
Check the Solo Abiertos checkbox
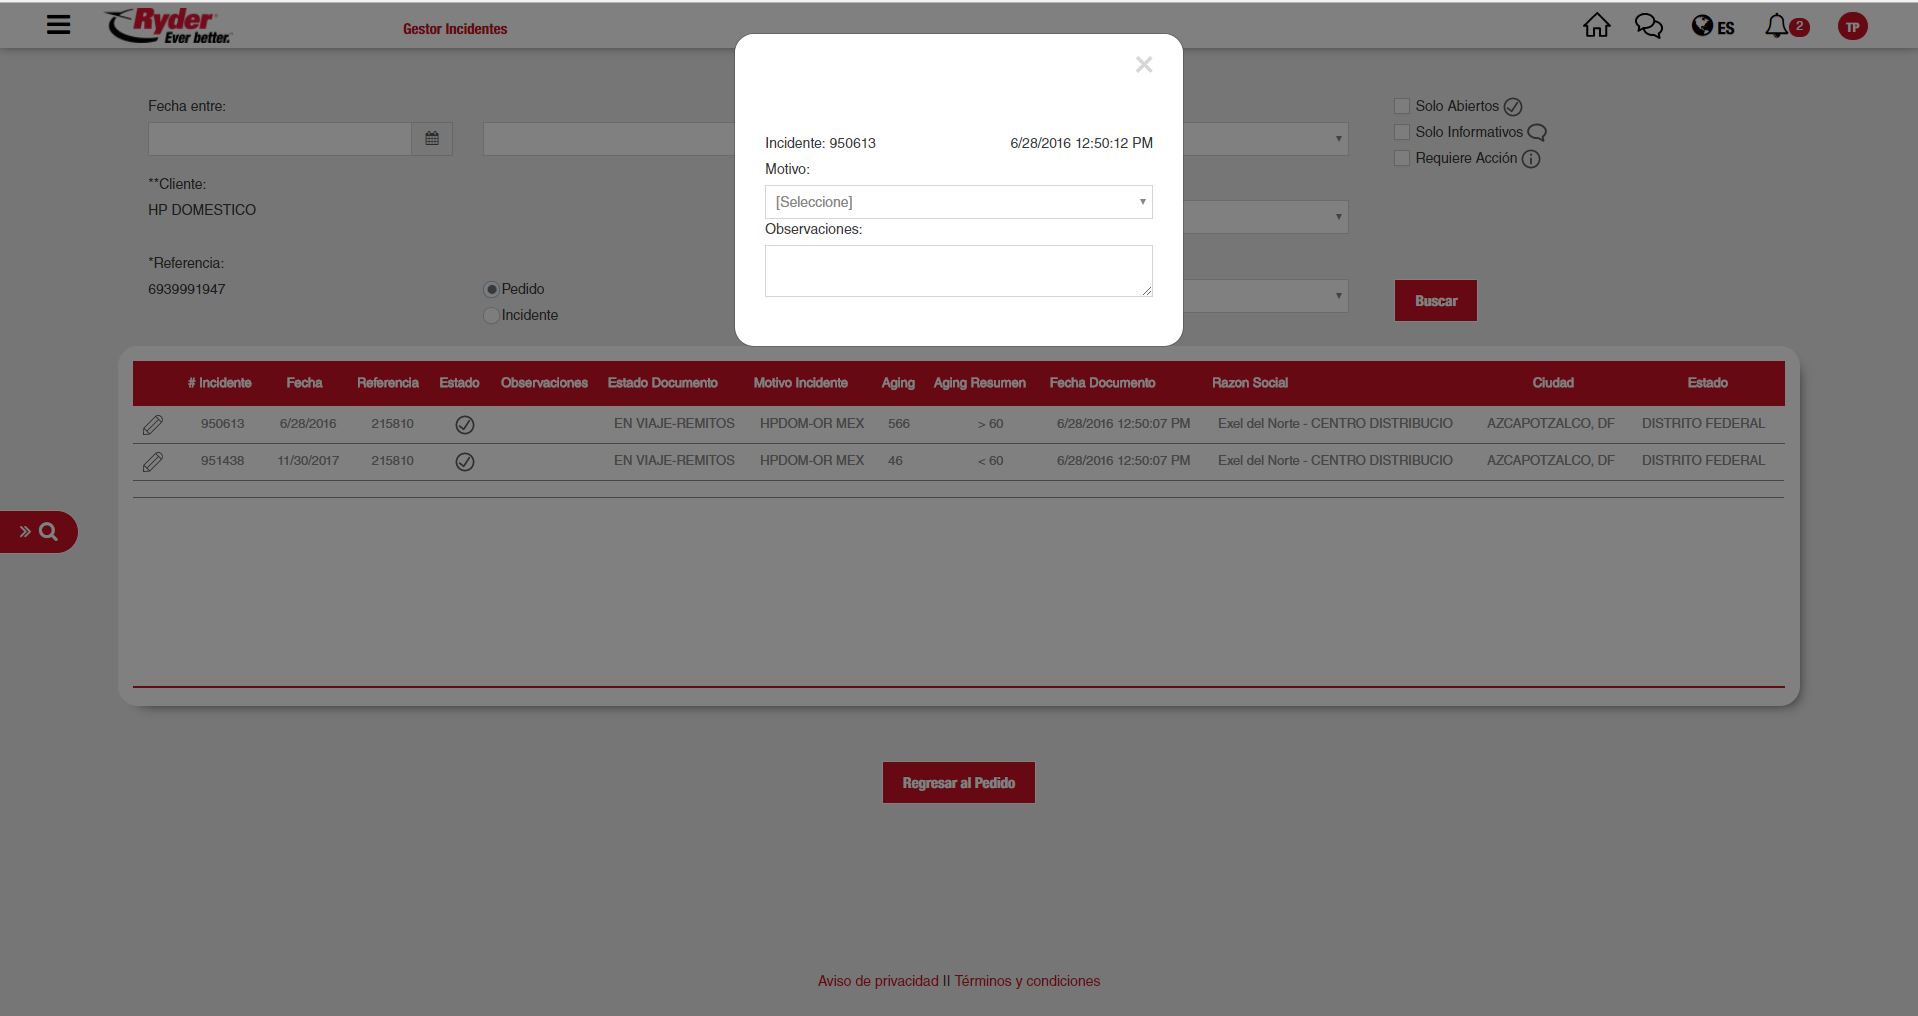tap(1402, 106)
